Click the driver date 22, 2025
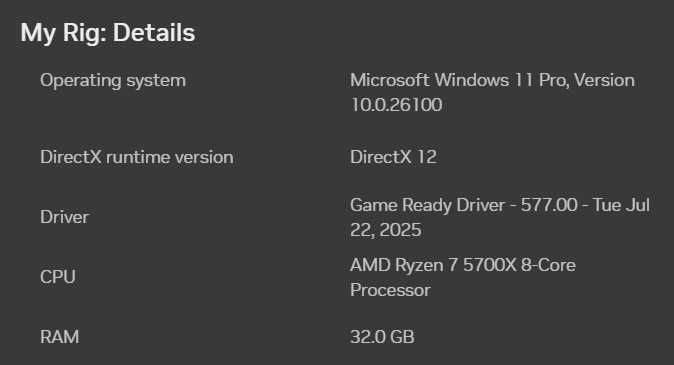This screenshot has width=674, height=365. tap(386, 230)
